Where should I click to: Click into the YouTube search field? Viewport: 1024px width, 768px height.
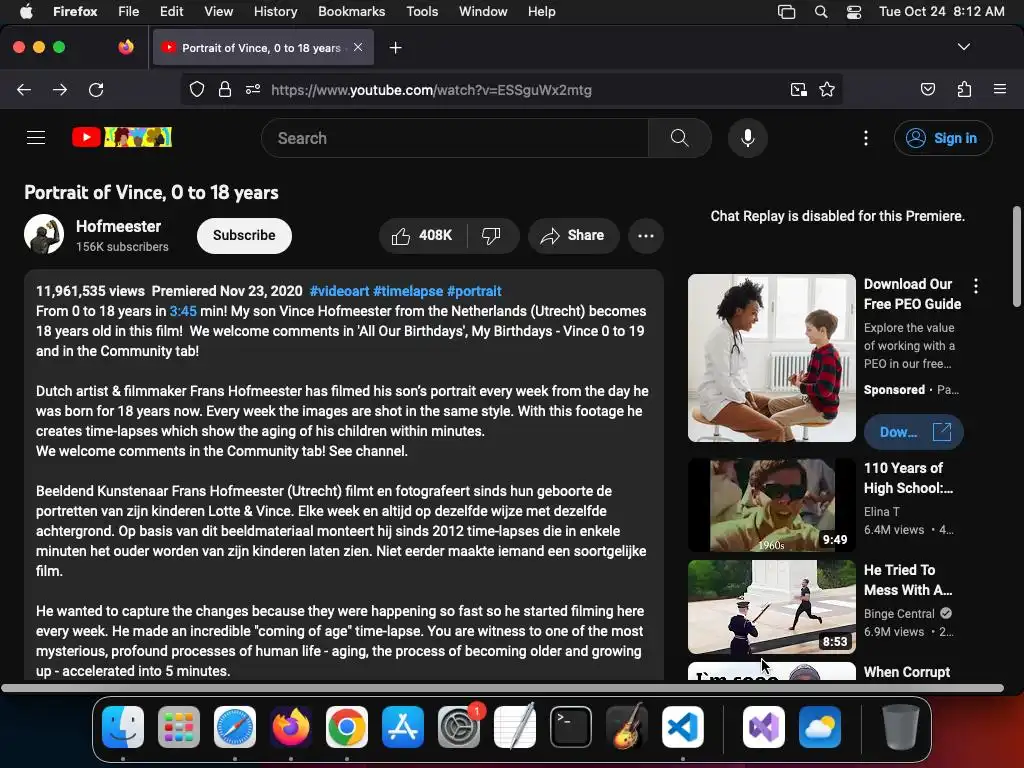point(455,138)
